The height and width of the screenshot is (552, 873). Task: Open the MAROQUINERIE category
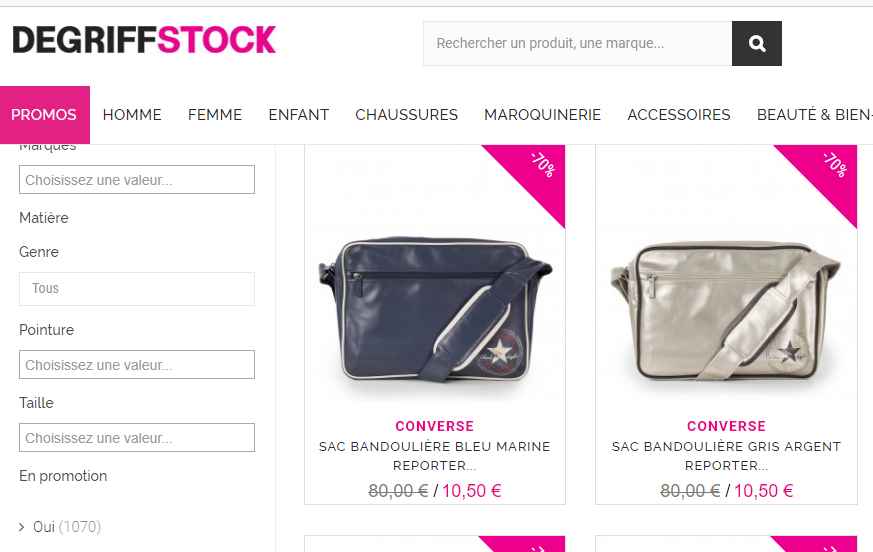coord(542,115)
